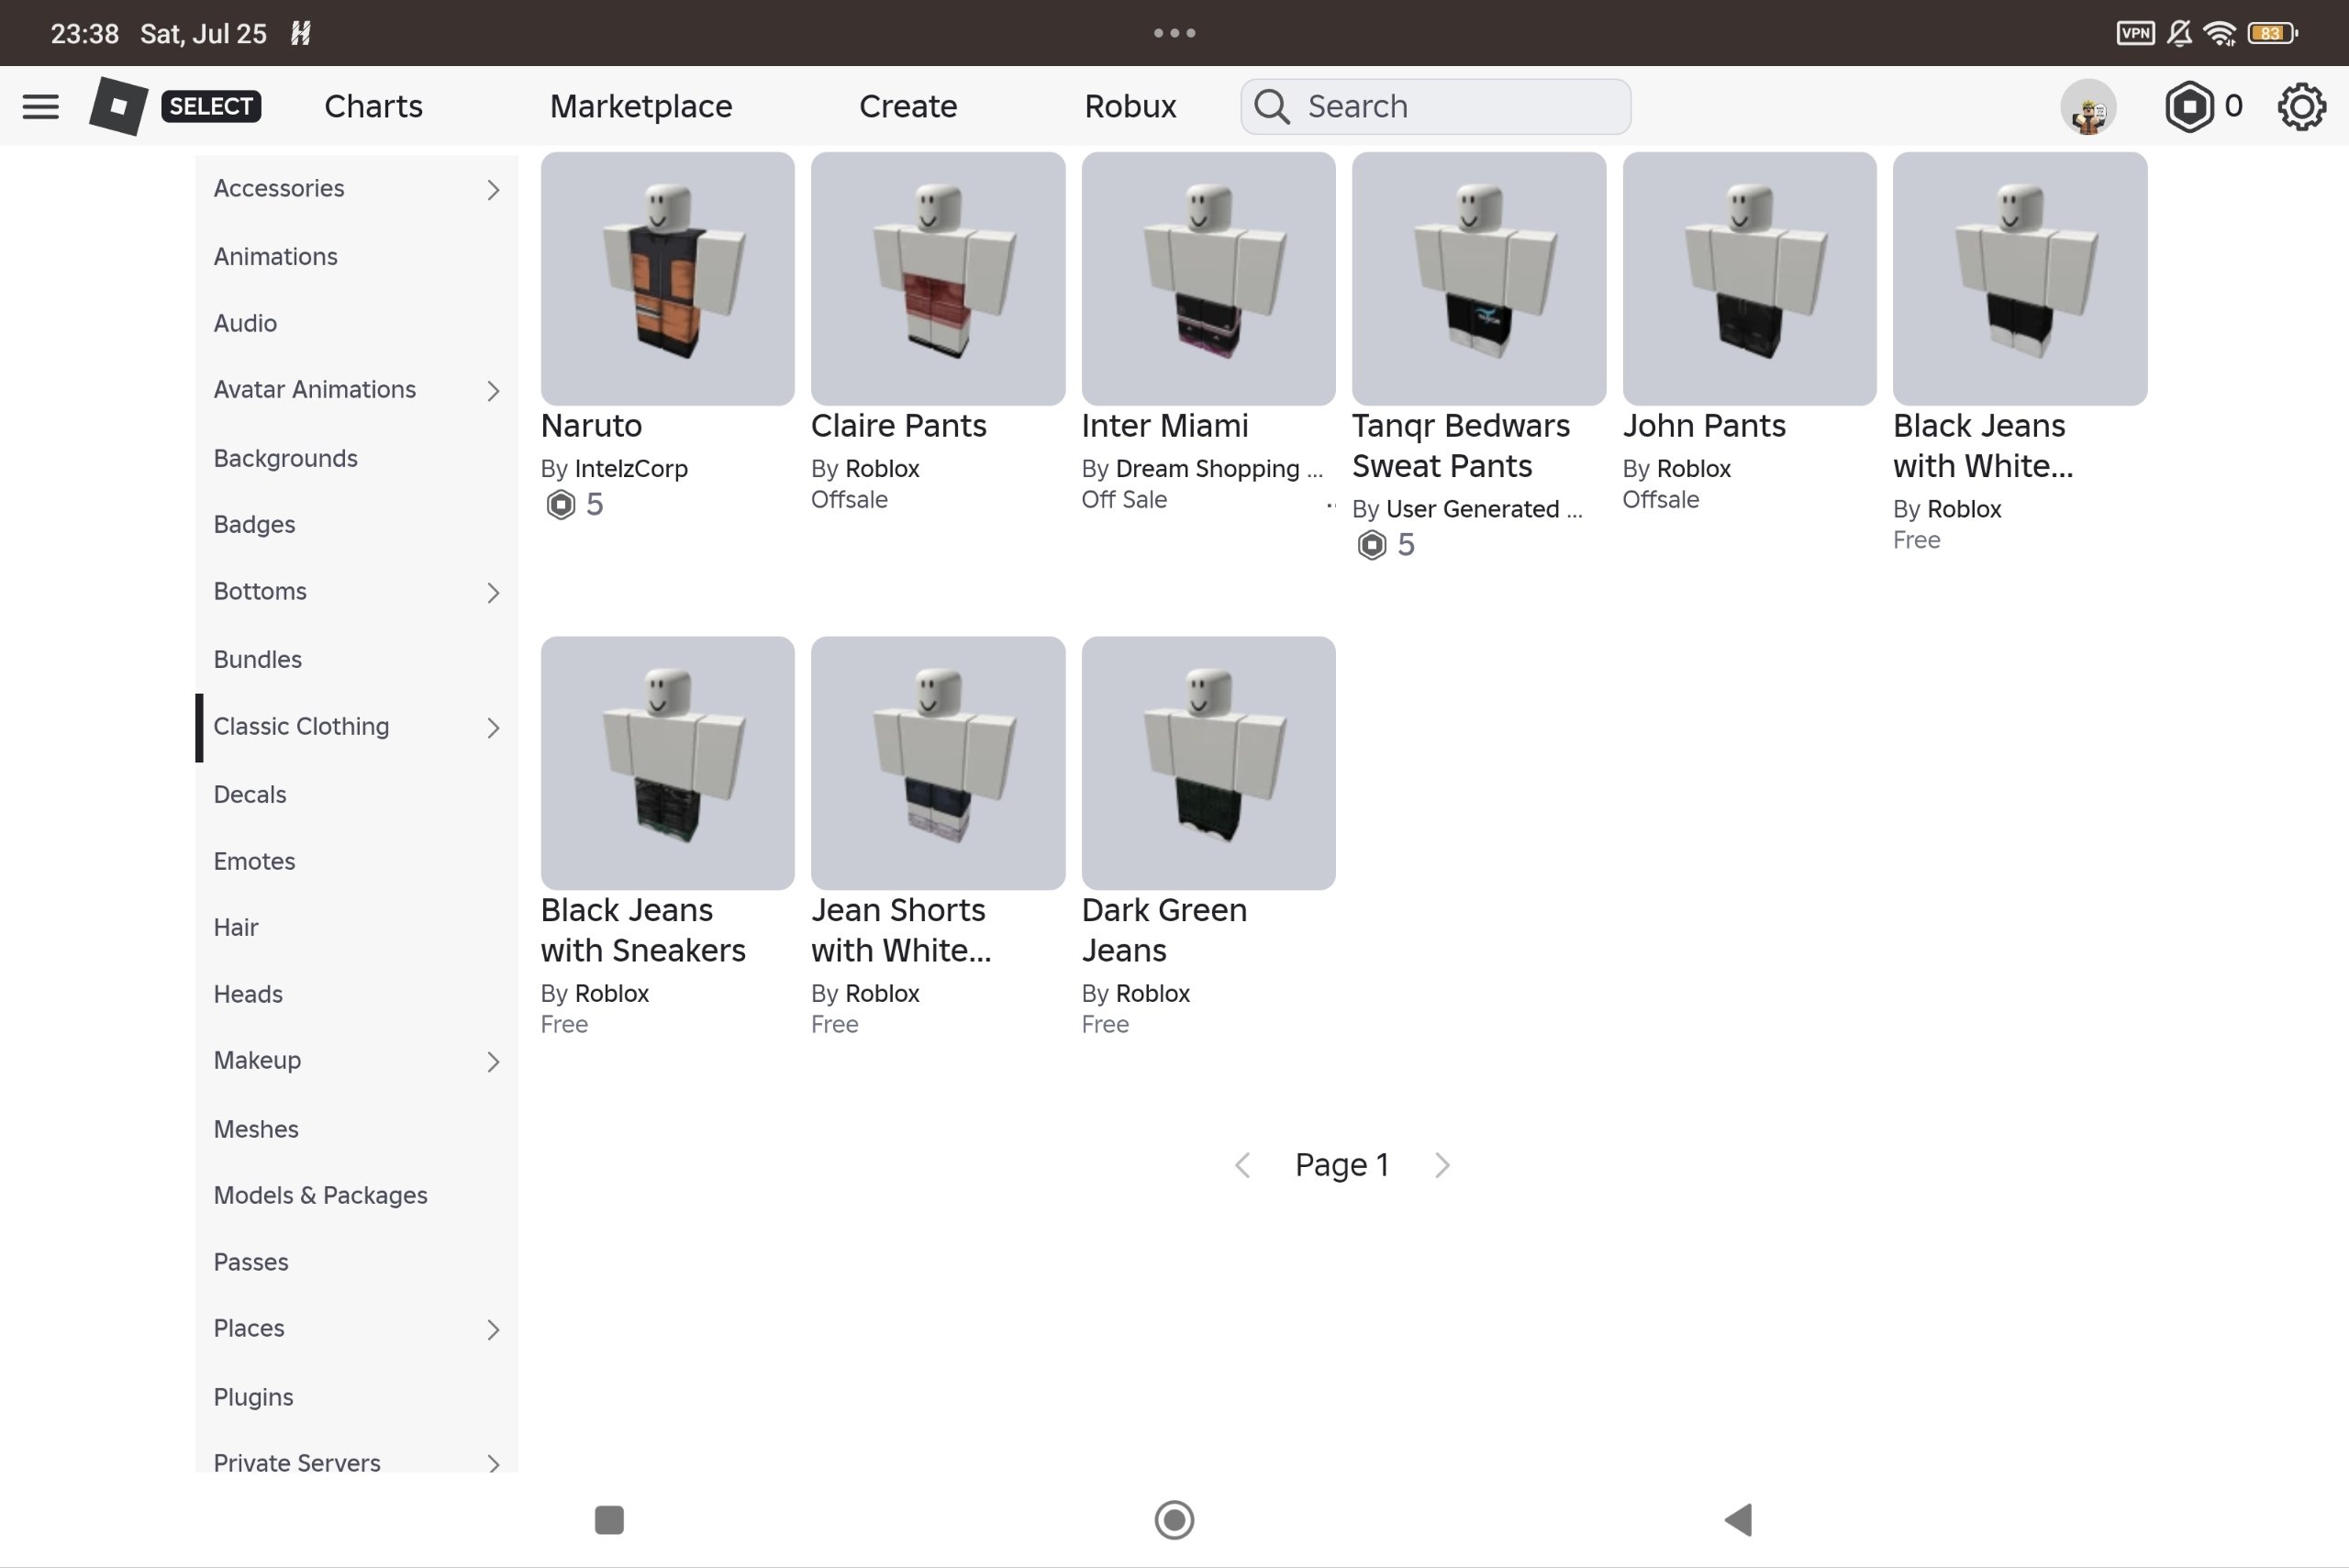The image size is (2349, 1568).
Task: Tap the Android recent apps square button
Action: tap(609, 1520)
